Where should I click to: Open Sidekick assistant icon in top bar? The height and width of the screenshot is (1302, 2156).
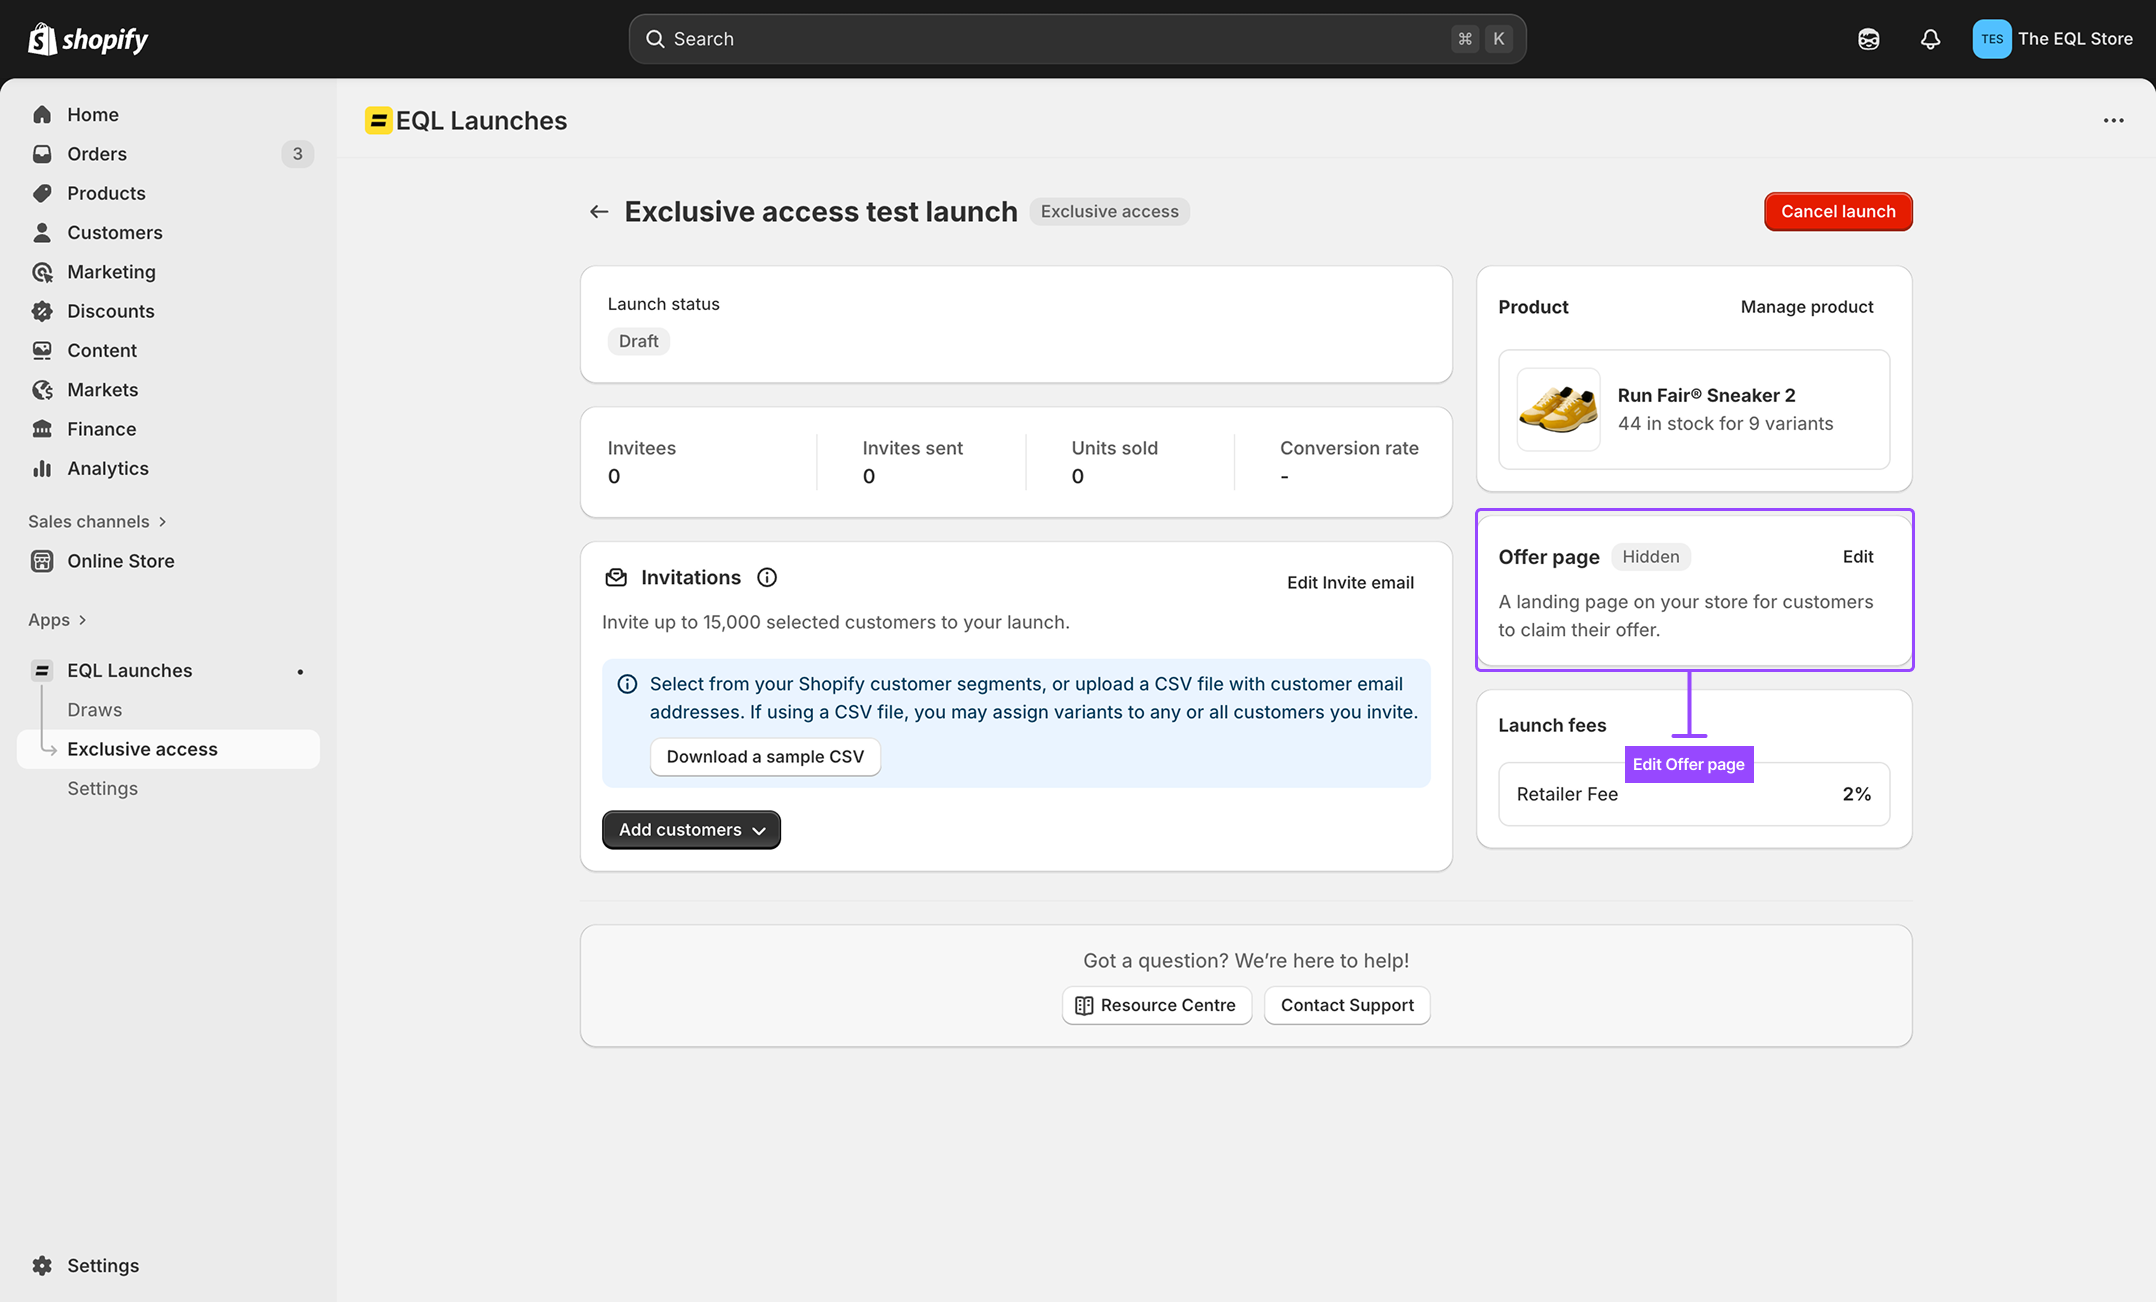point(1869,39)
